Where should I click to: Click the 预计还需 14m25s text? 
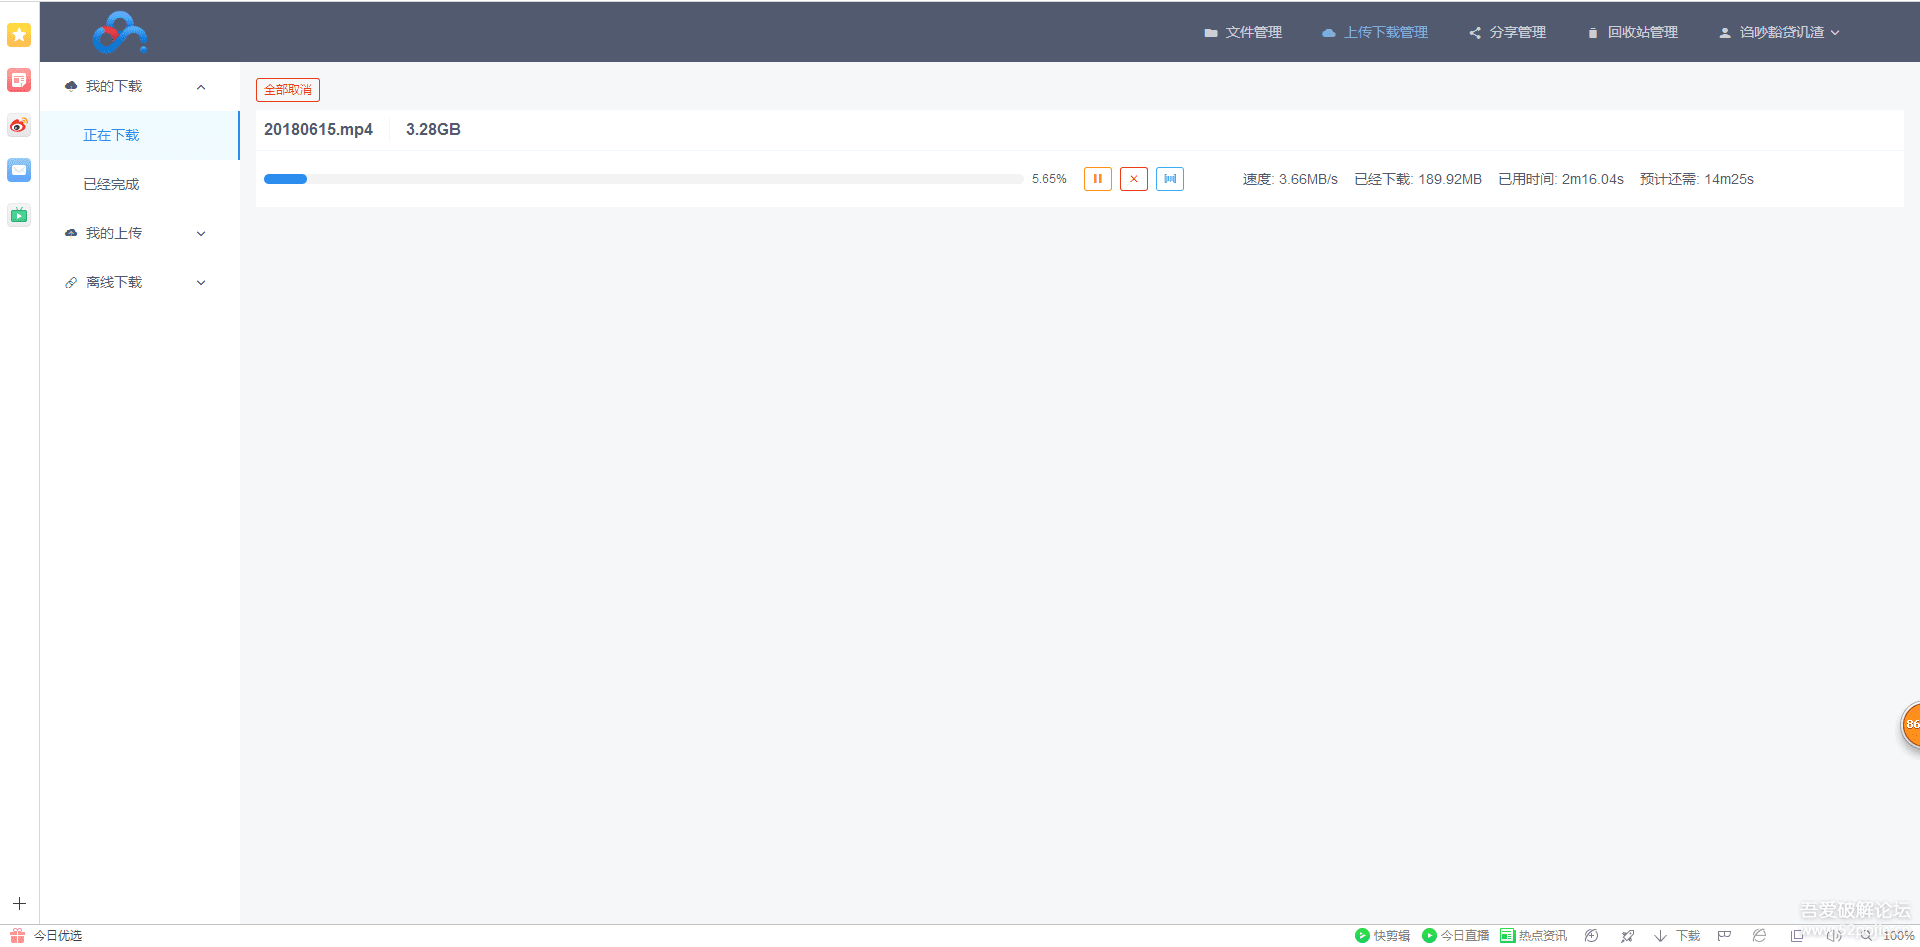pyautogui.click(x=1697, y=179)
